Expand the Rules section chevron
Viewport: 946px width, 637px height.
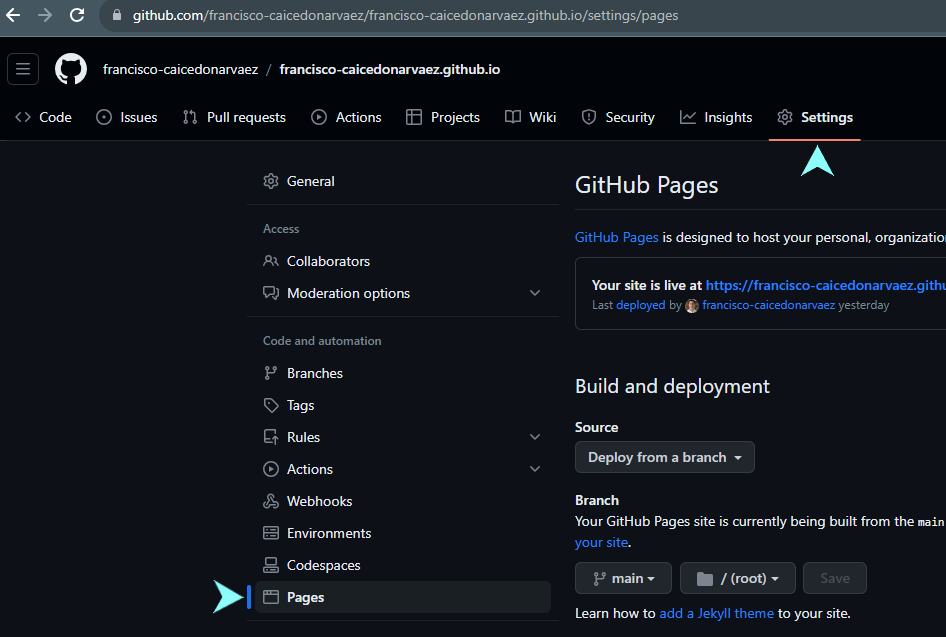pos(535,437)
